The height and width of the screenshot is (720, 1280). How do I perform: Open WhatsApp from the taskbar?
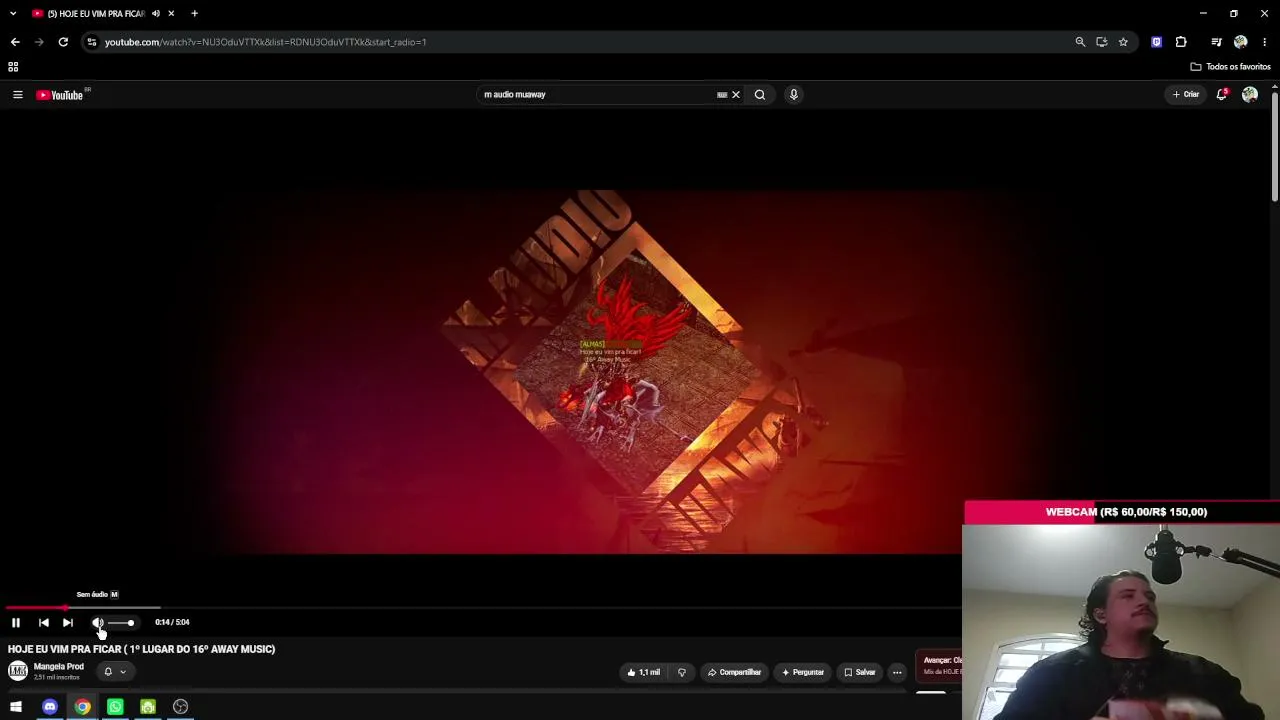point(115,707)
